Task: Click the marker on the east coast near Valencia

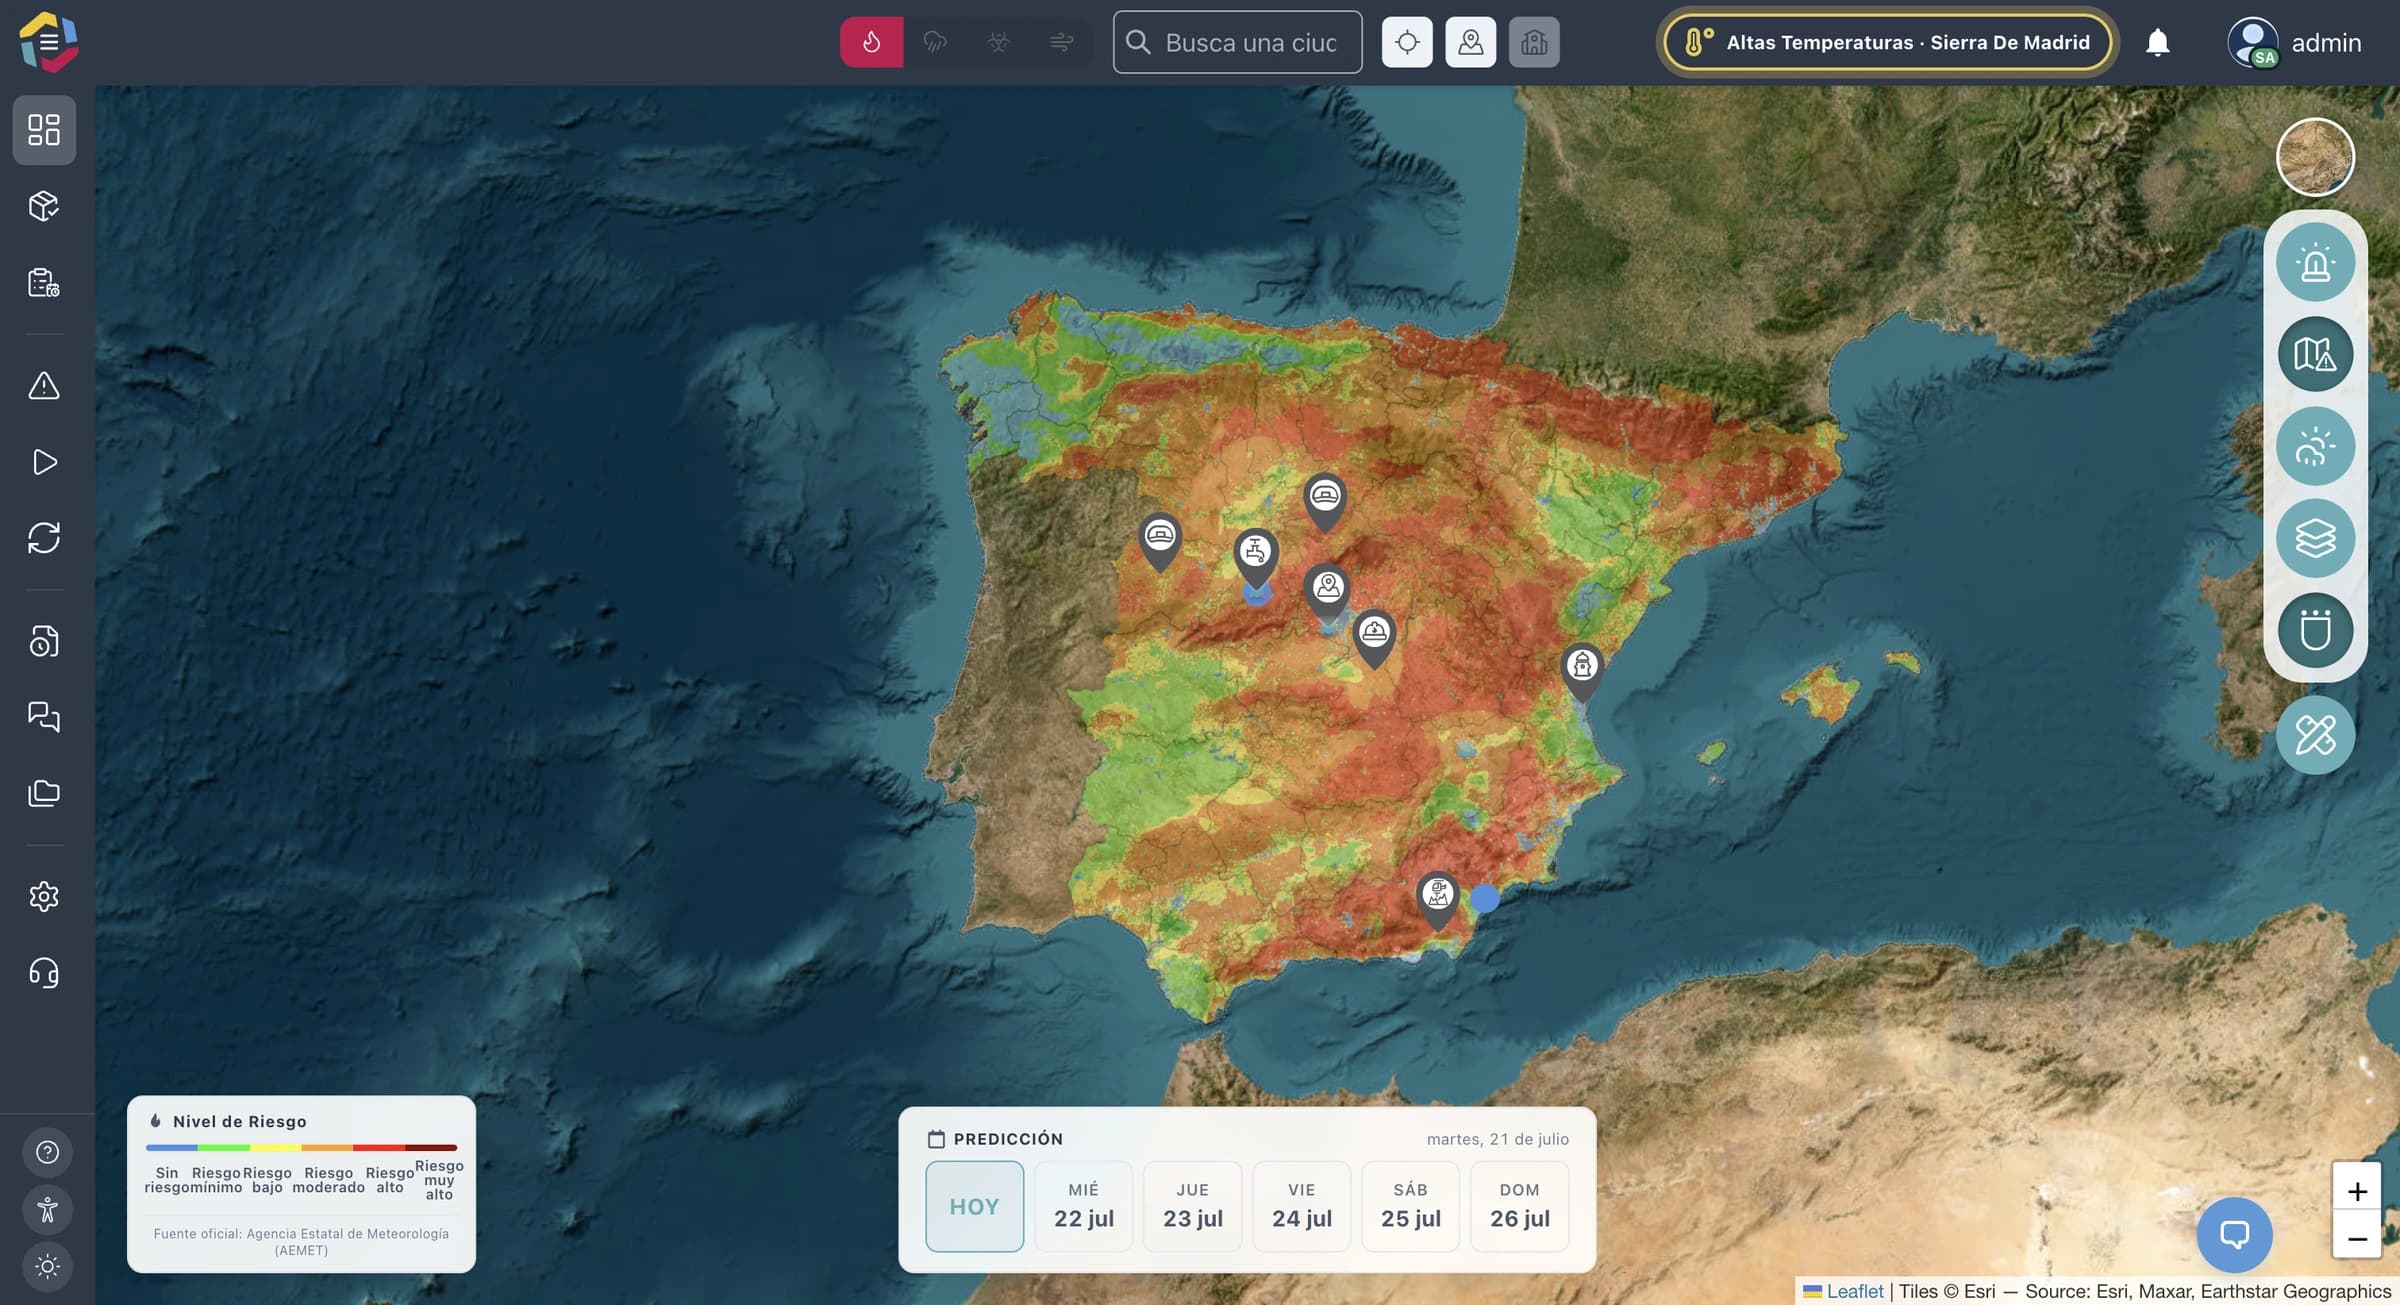Action: pos(1582,671)
